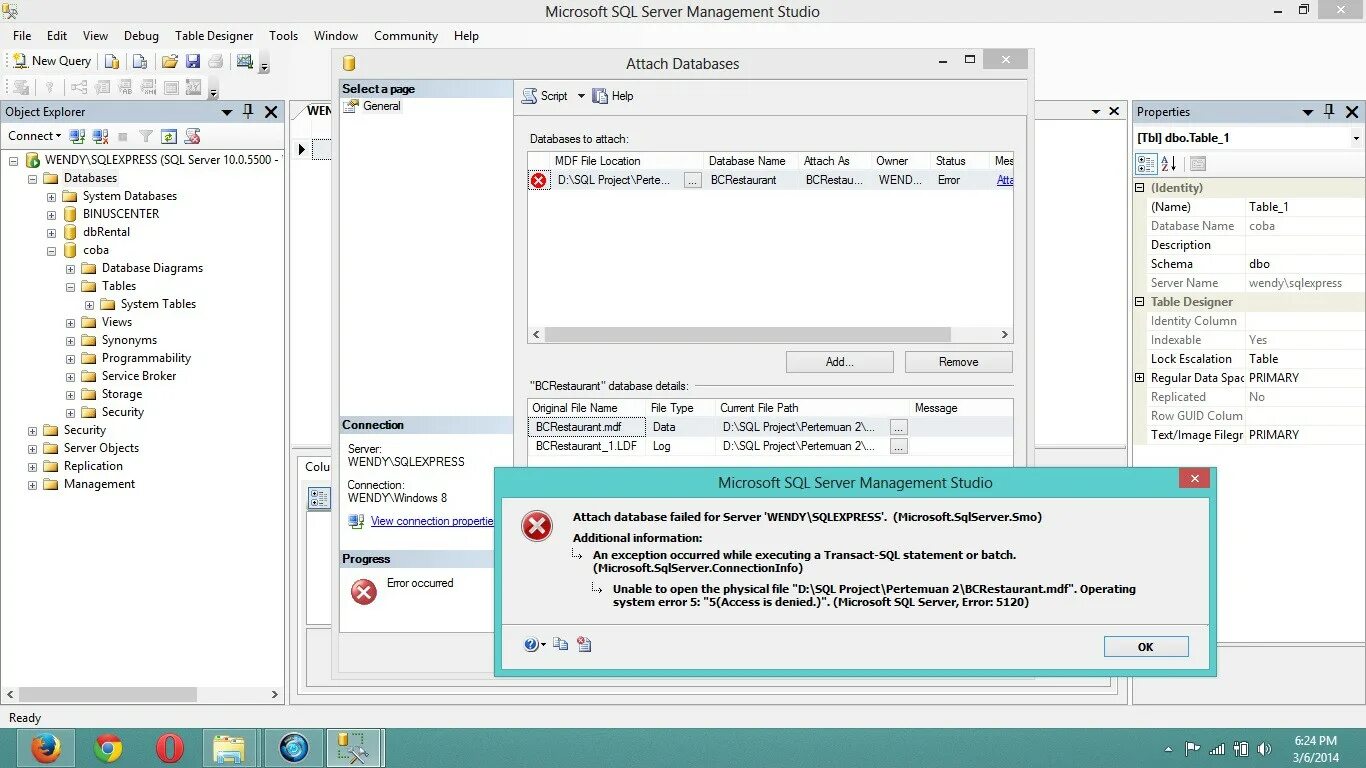Click the red error icon in BCRestaurant row
1366x768 pixels.
[539, 180]
